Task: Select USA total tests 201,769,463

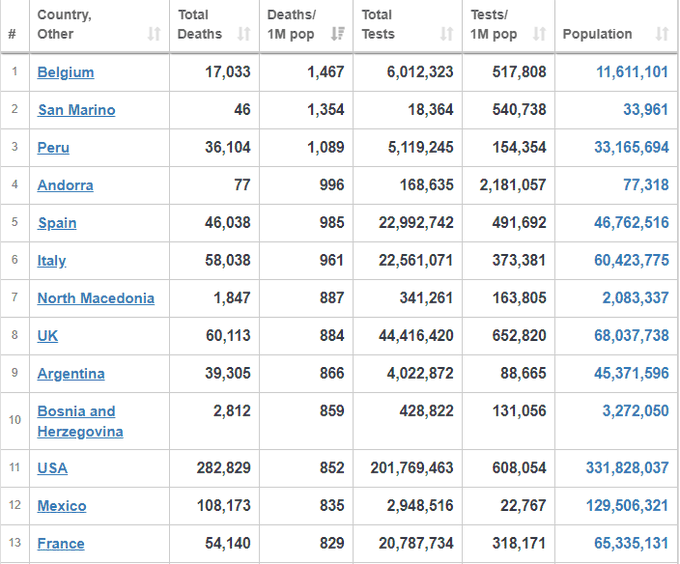Action: (x=412, y=468)
